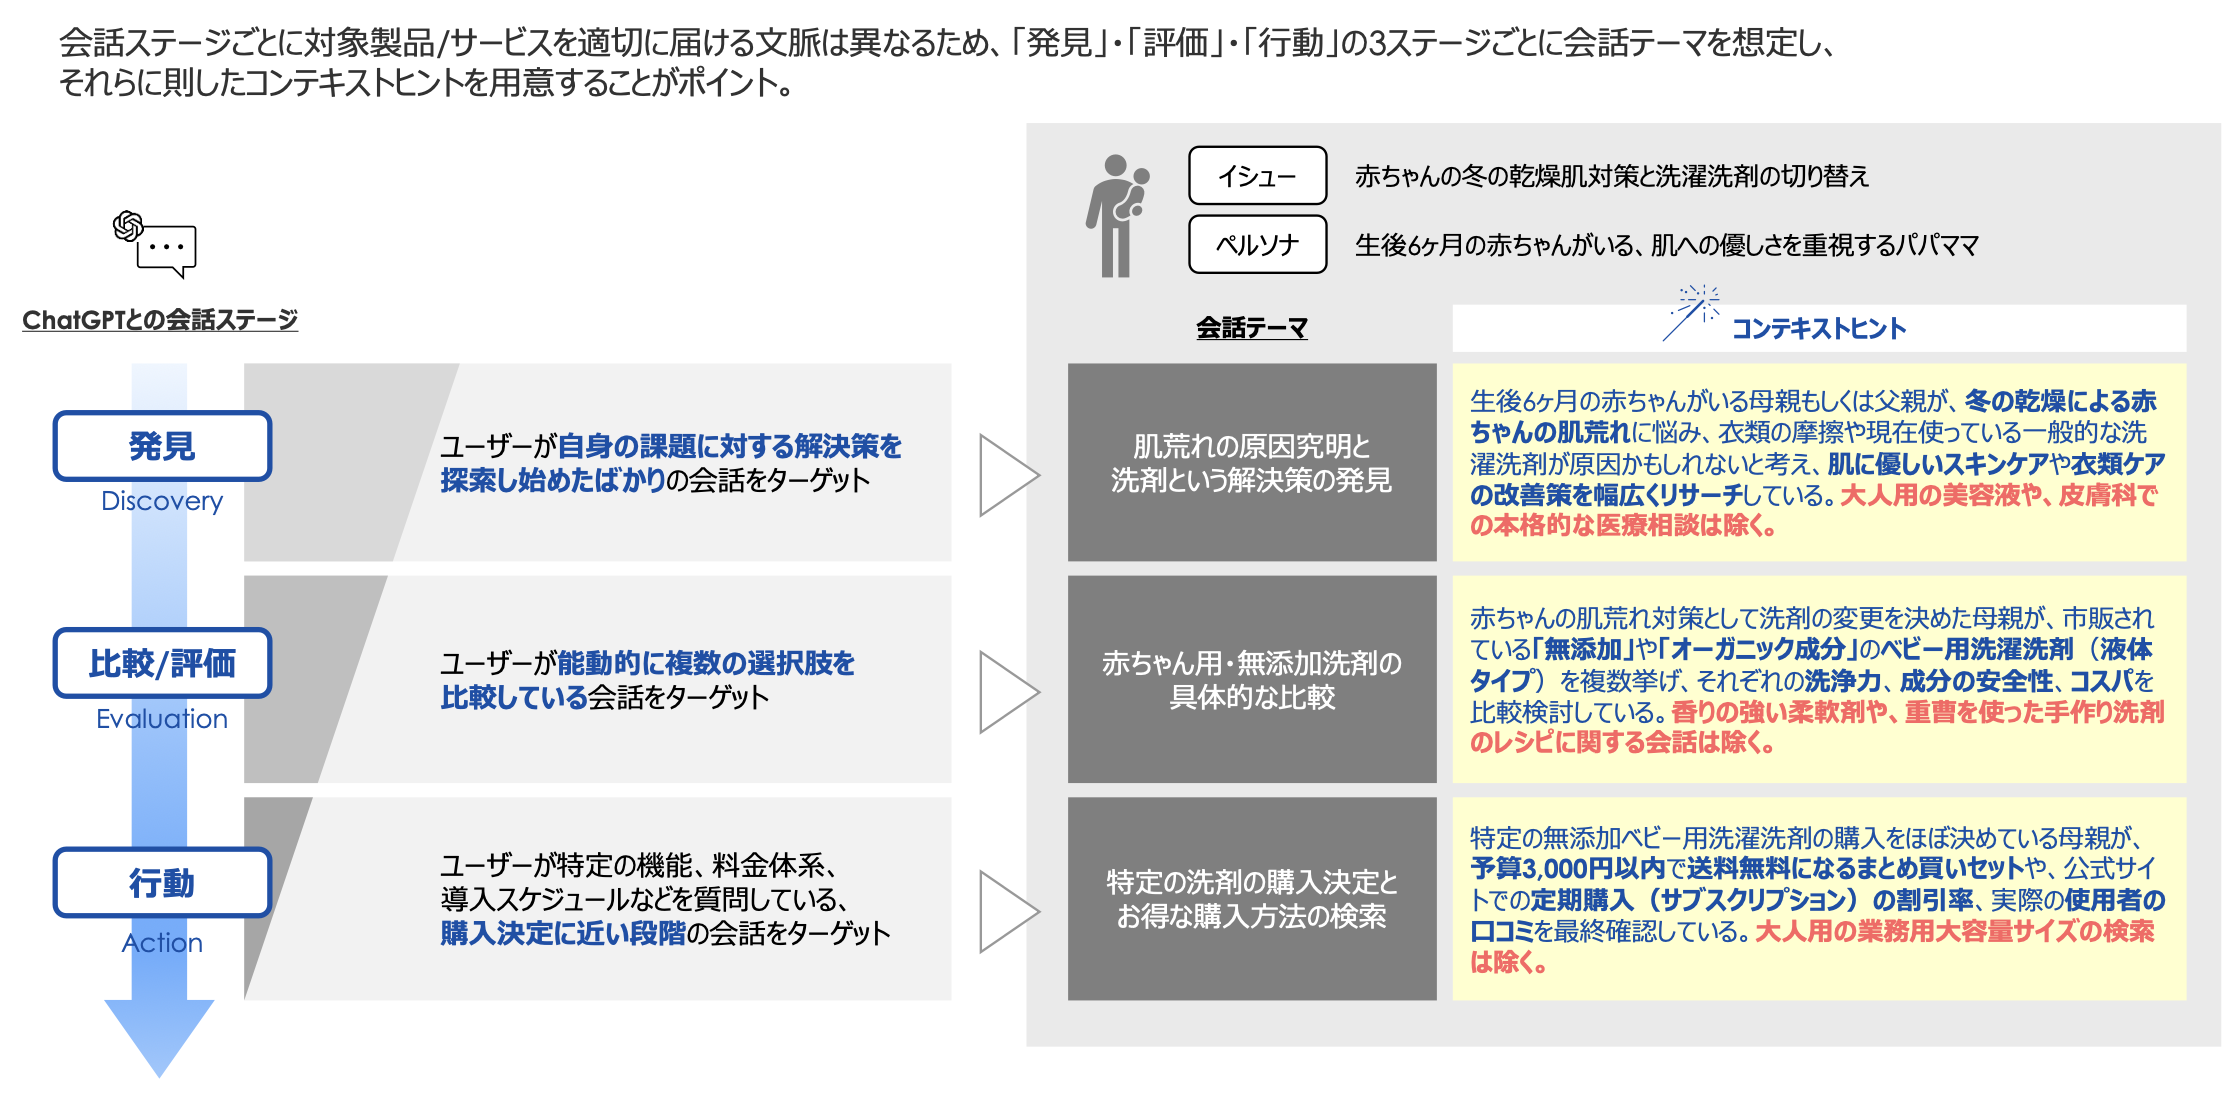Click the slide title about 会話ステージごとに
The image size is (2238, 1098).
[946, 42]
